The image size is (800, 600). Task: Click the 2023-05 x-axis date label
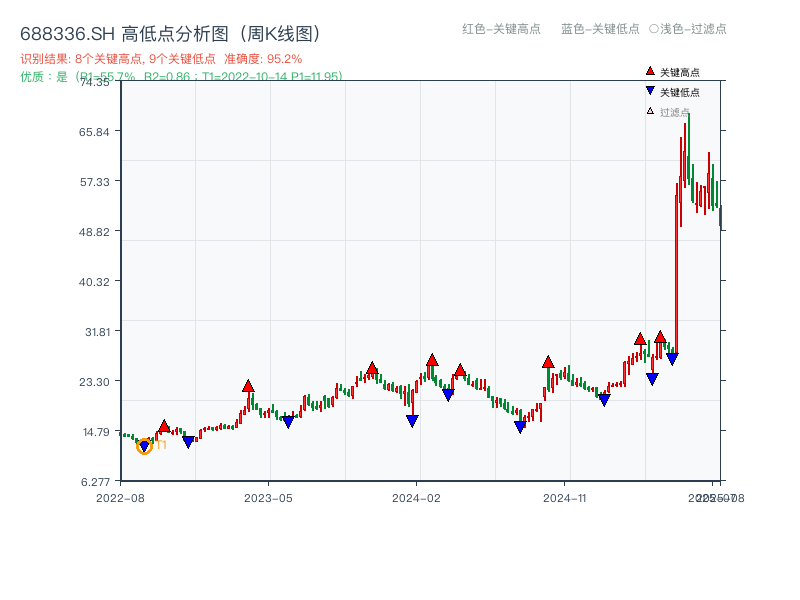coord(268,498)
